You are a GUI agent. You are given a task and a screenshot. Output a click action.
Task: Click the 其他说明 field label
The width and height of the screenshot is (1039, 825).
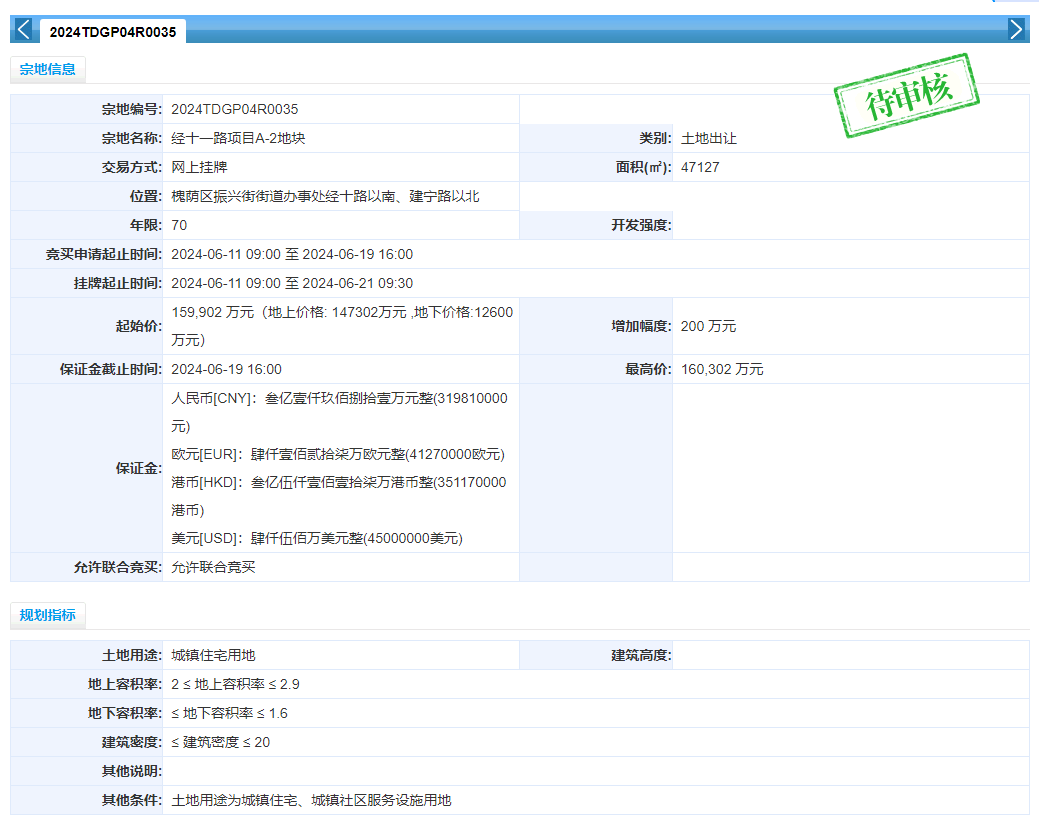[x=131, y=771]
